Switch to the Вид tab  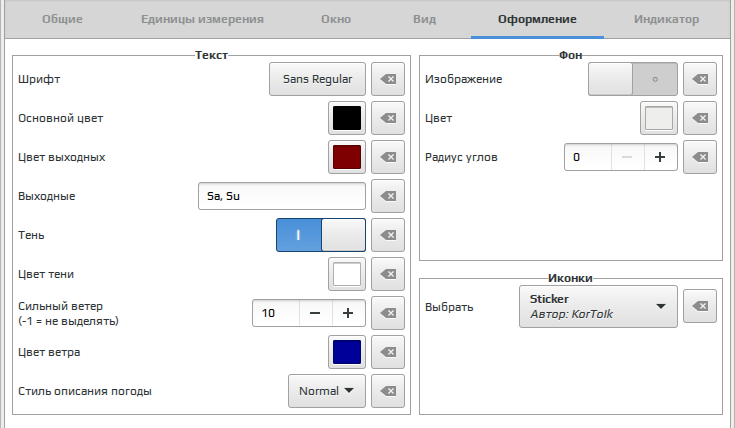point(424,19)
